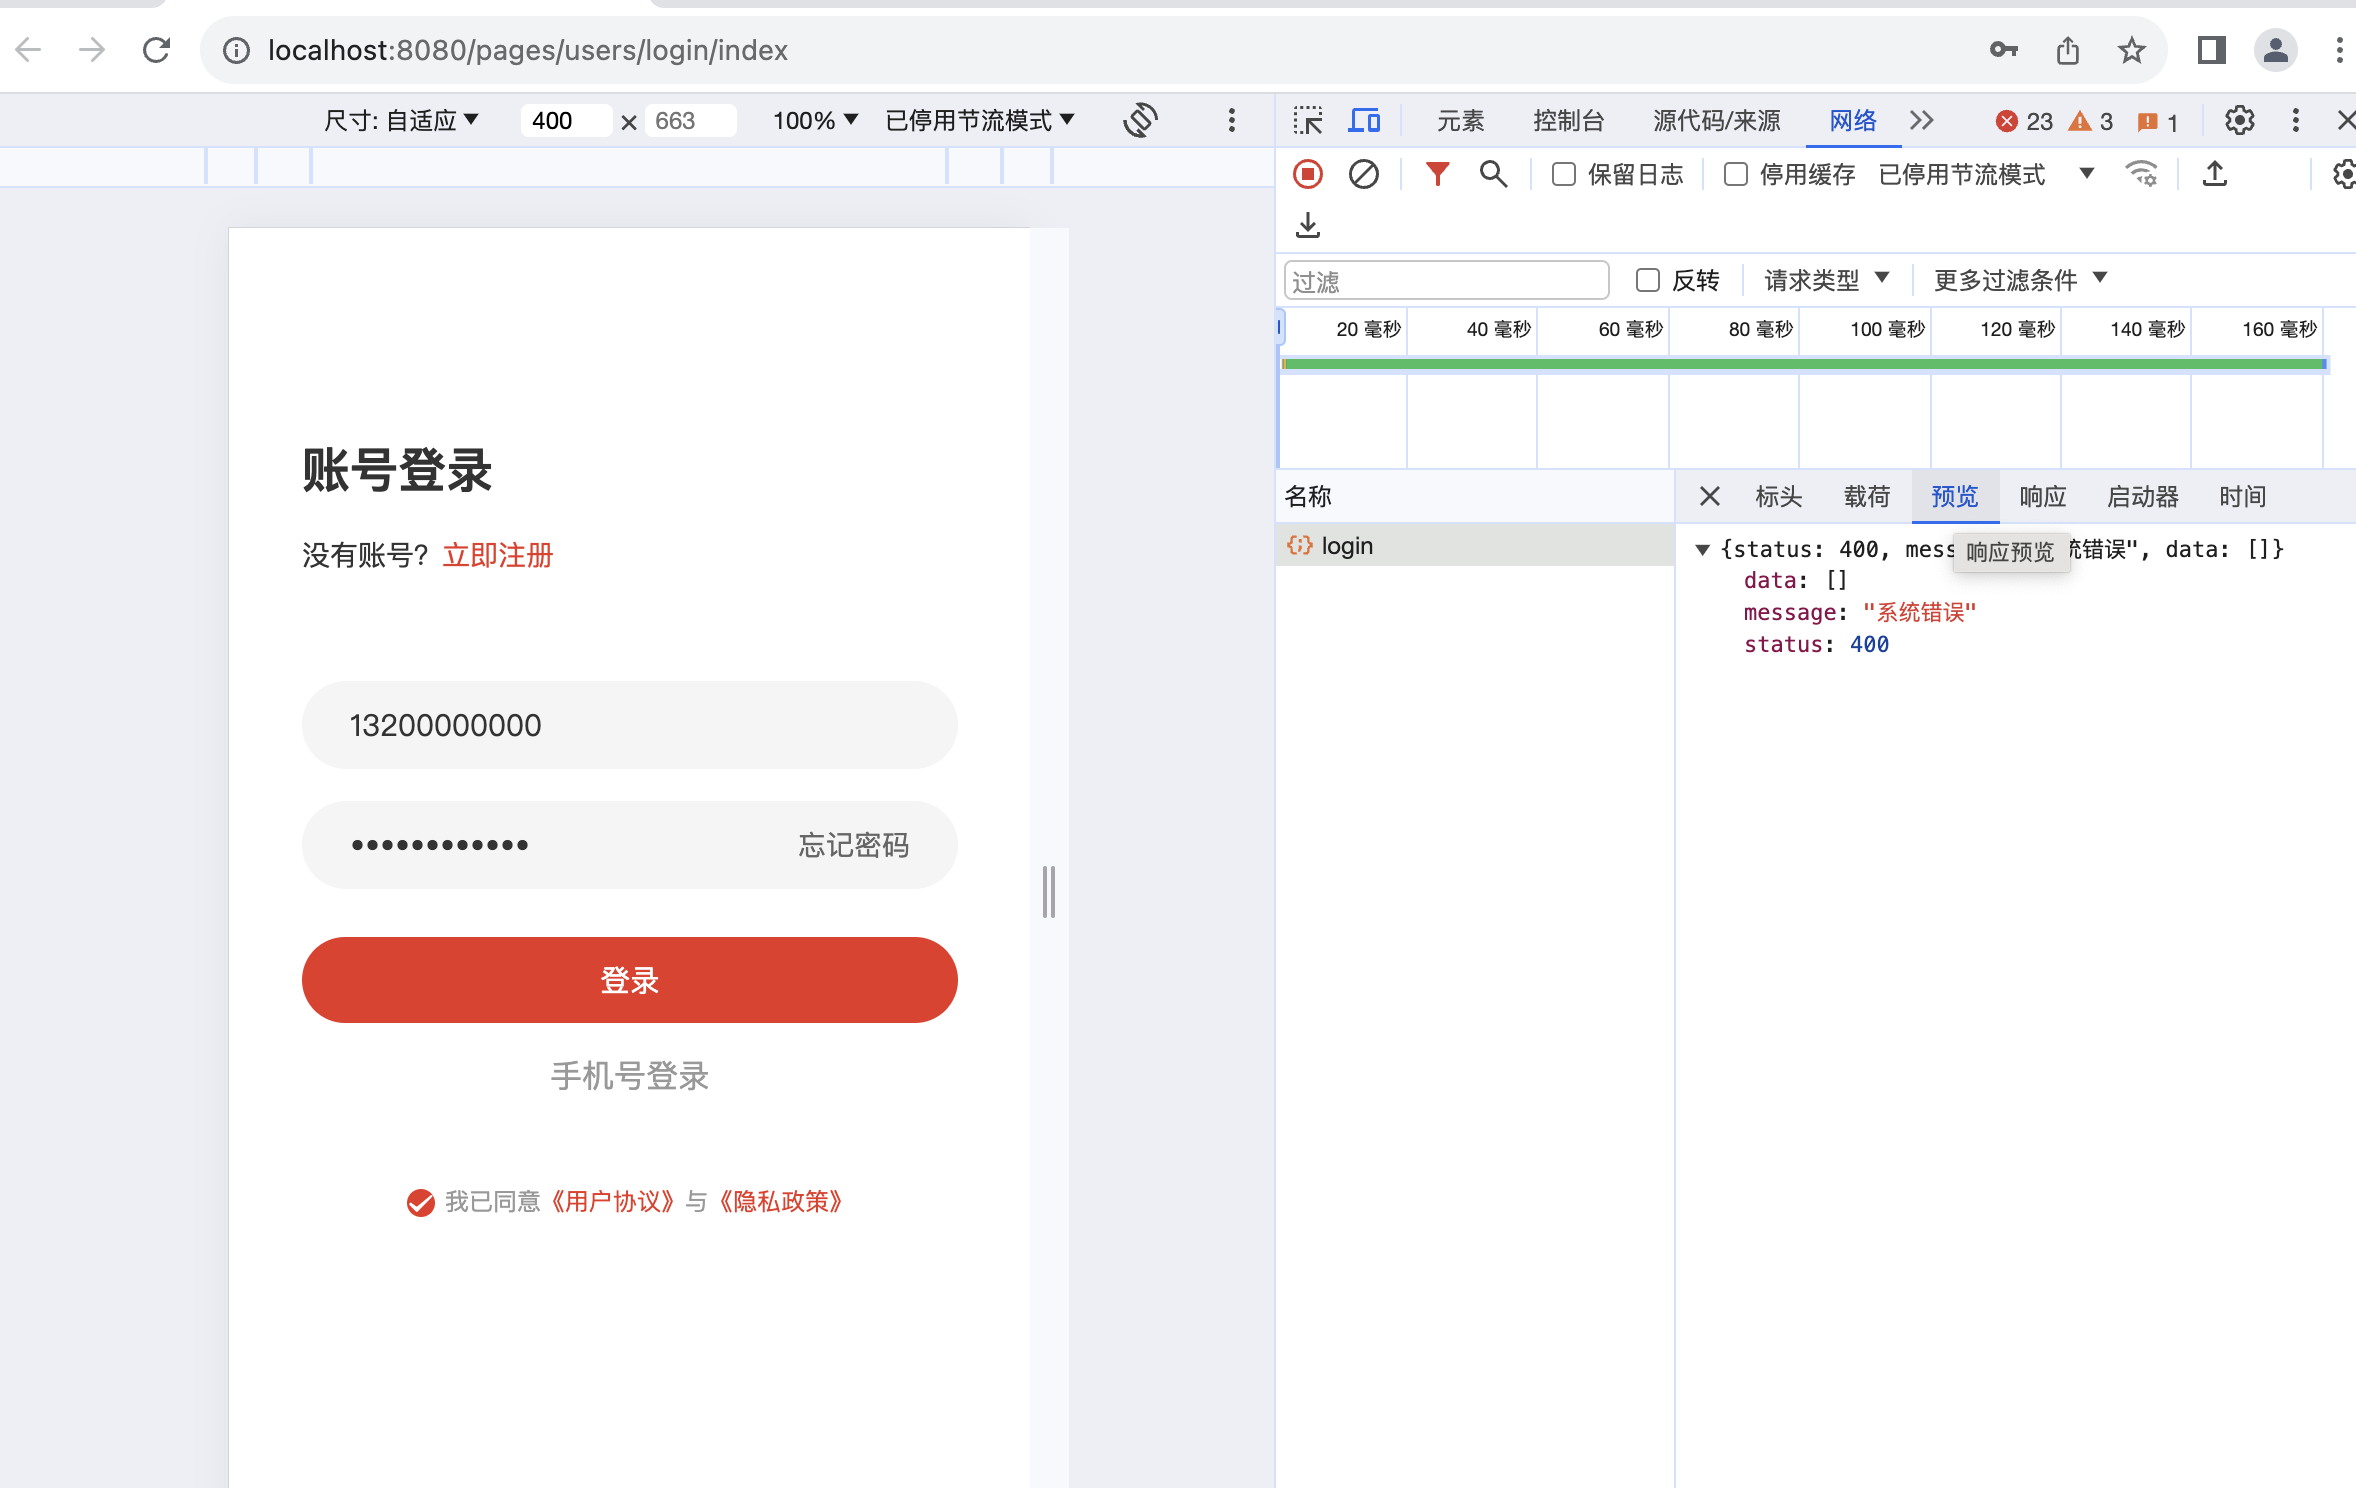Check the 反转 filter checkbox

[x=1648, y=280]
